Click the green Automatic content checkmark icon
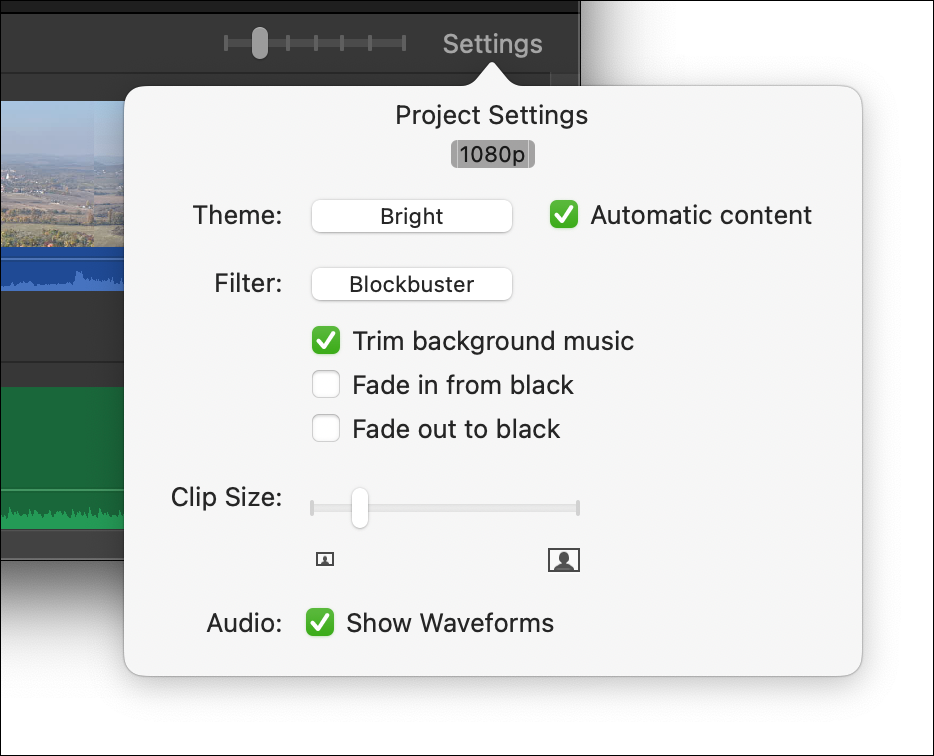 coord(563,214)
